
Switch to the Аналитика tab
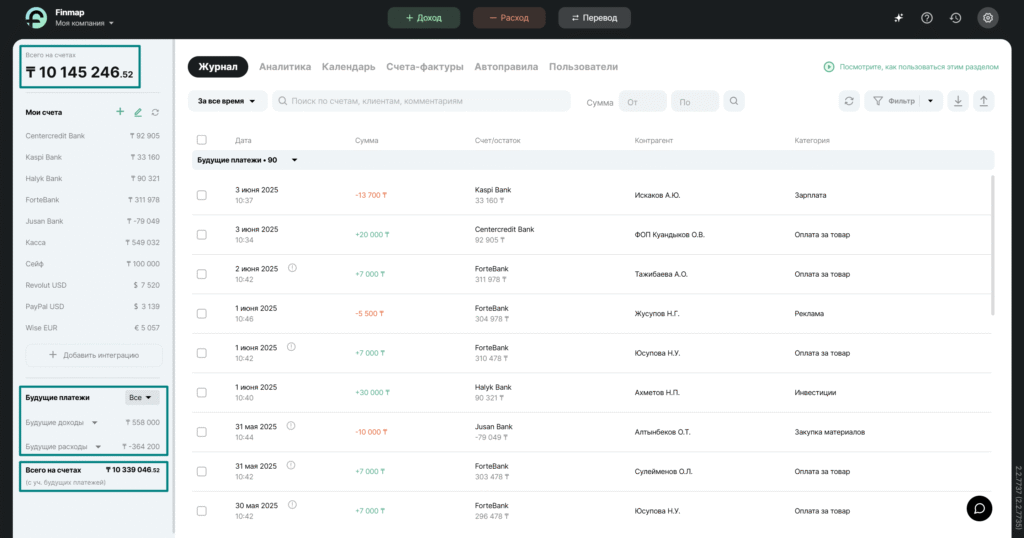pyautogui.click(x=285, y=67)
